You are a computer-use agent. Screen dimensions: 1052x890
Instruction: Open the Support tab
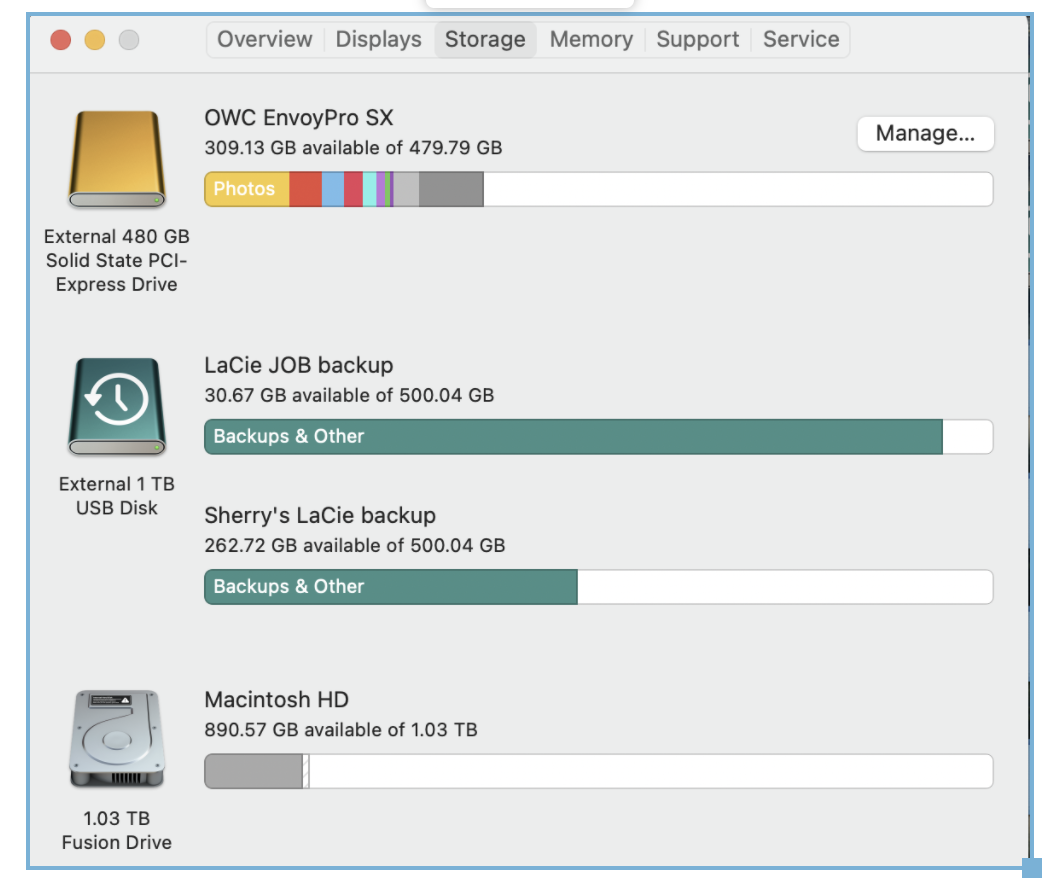[x=698, y=40]
